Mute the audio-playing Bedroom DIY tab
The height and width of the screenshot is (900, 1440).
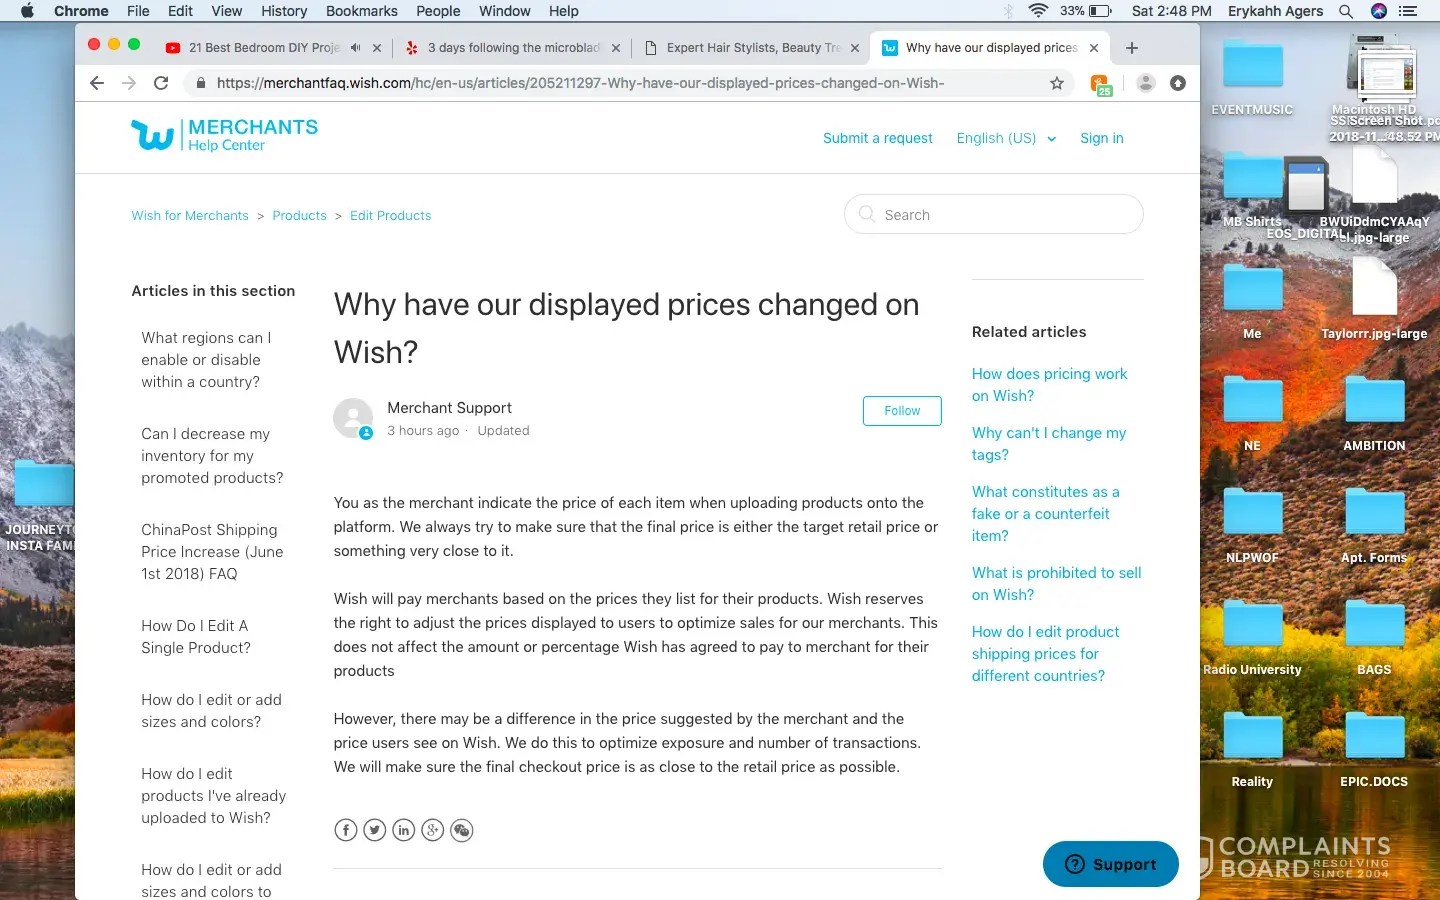tap(355, 48)
